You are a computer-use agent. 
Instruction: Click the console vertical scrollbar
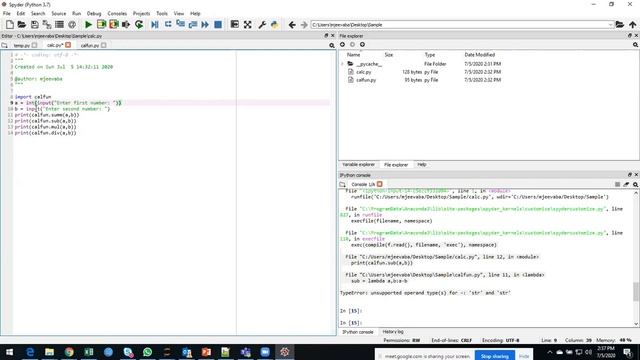pyautogui.click(x=636, y=291)
